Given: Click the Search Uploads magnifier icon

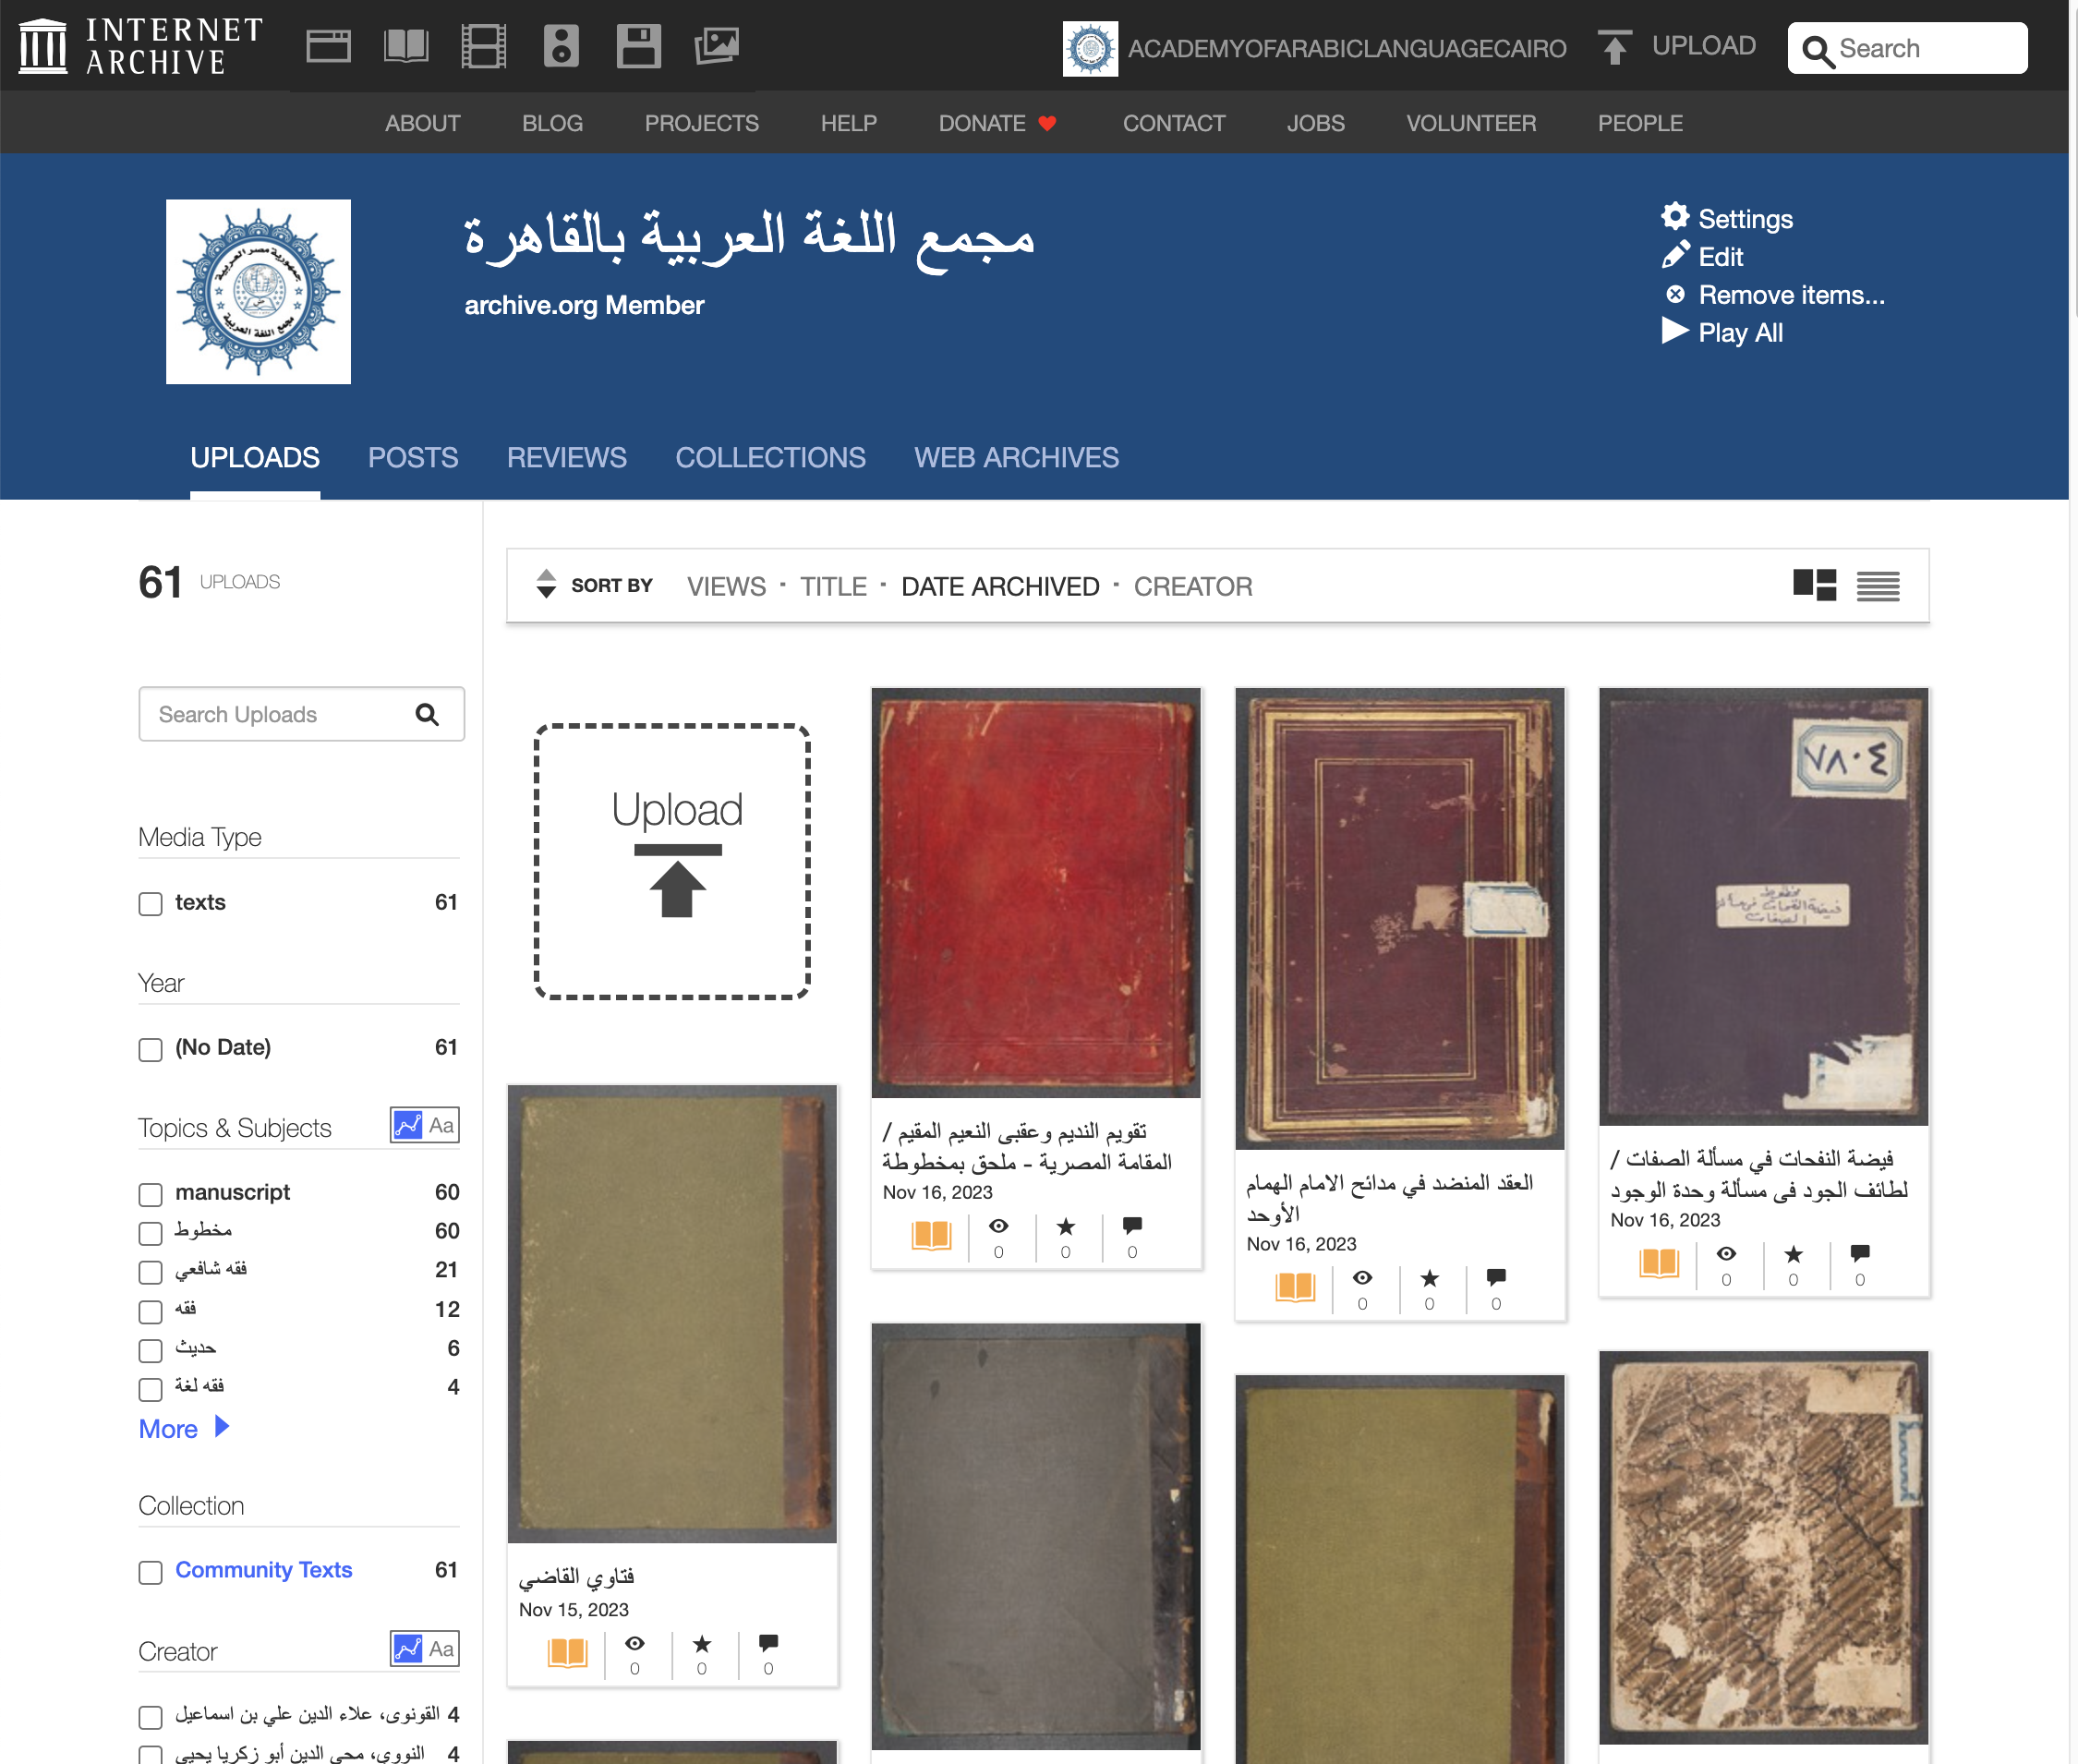Looking at the screenshot, I should pyautogui.click(x=427, y=714).
